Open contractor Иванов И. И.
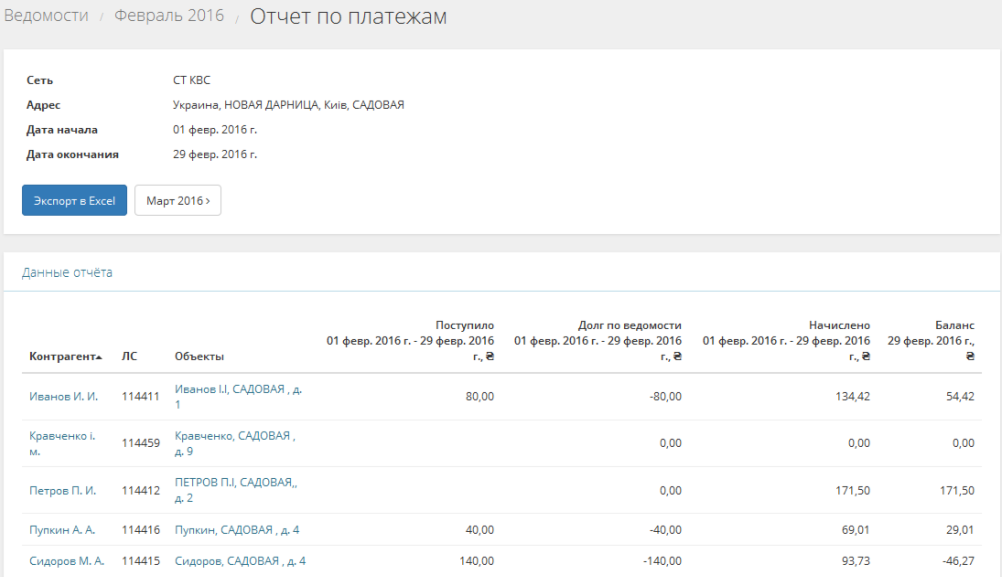This screenshot has width=1002, height=577. (x=64, y=397)
